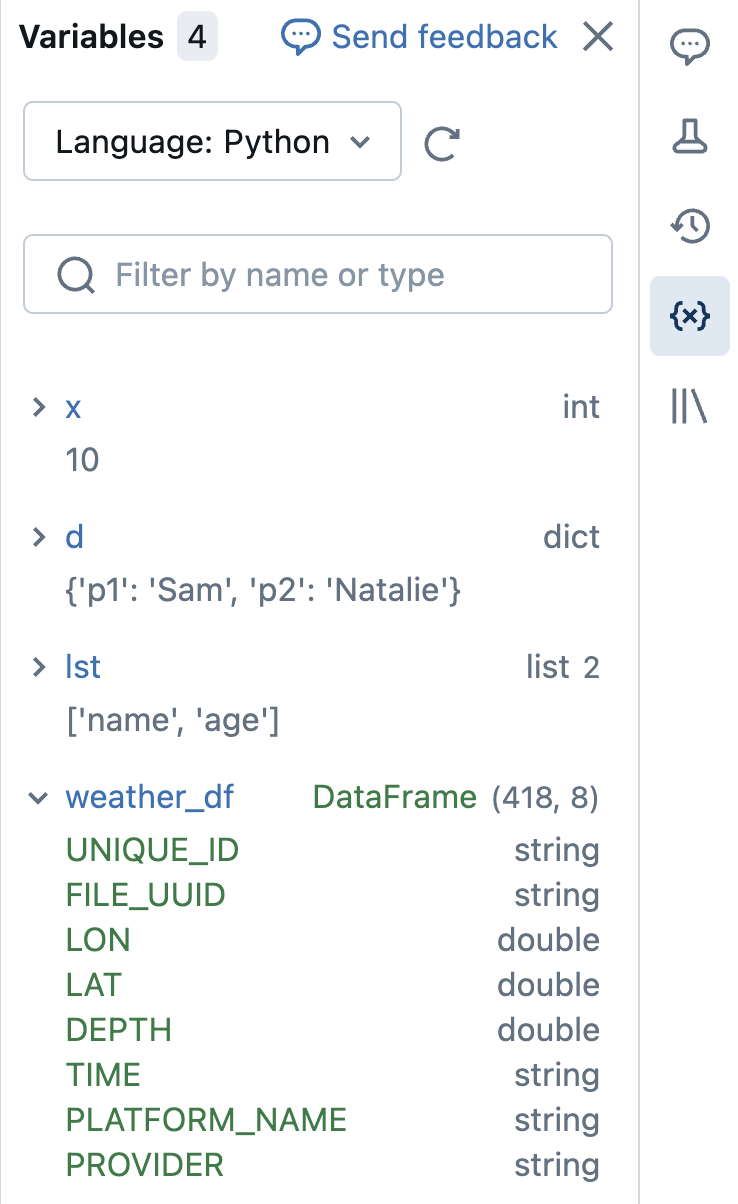The image size is (738, 1204).
Task: Open the comments sidebar icon
Action: pyautogui.click(x=689, y=46)
